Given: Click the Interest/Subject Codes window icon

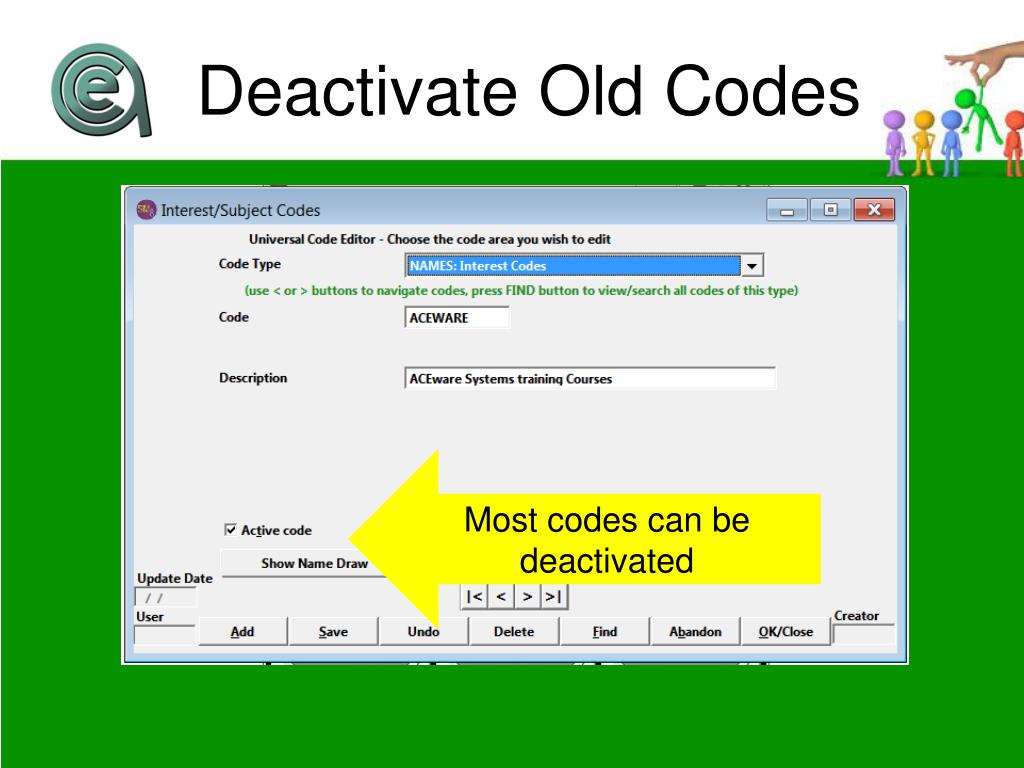Looking at the screenshot, I should tap(146, 210).
